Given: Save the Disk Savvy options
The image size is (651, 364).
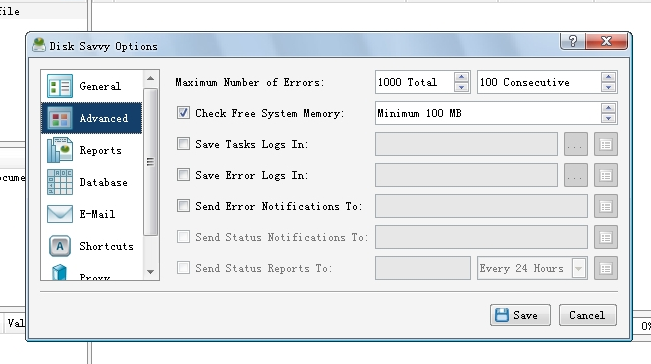Looking at the screenshot, I should [520, 315].
